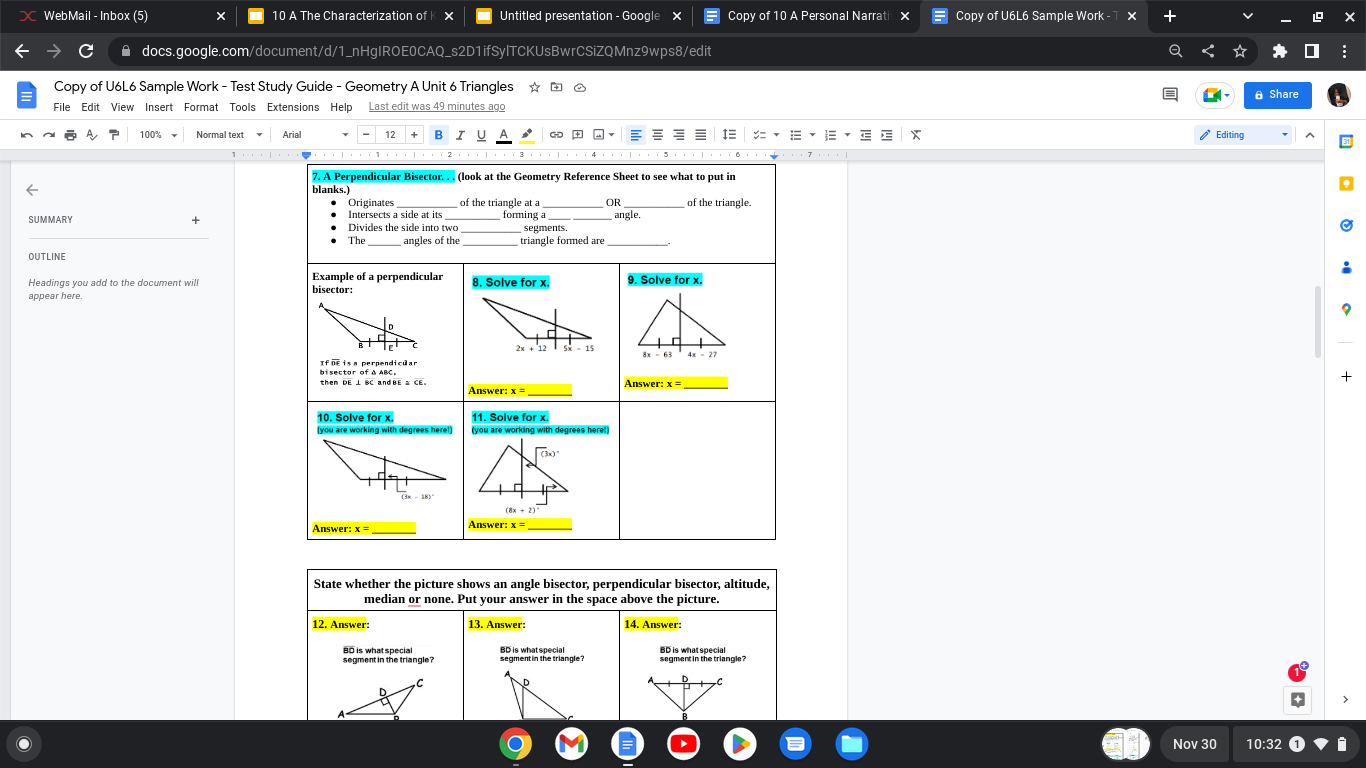Open Google Keep in side panel

[1346, 183]
